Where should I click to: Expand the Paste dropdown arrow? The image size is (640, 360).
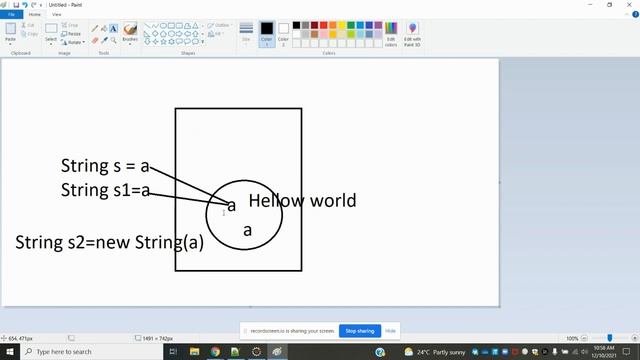tap(10, 44)
